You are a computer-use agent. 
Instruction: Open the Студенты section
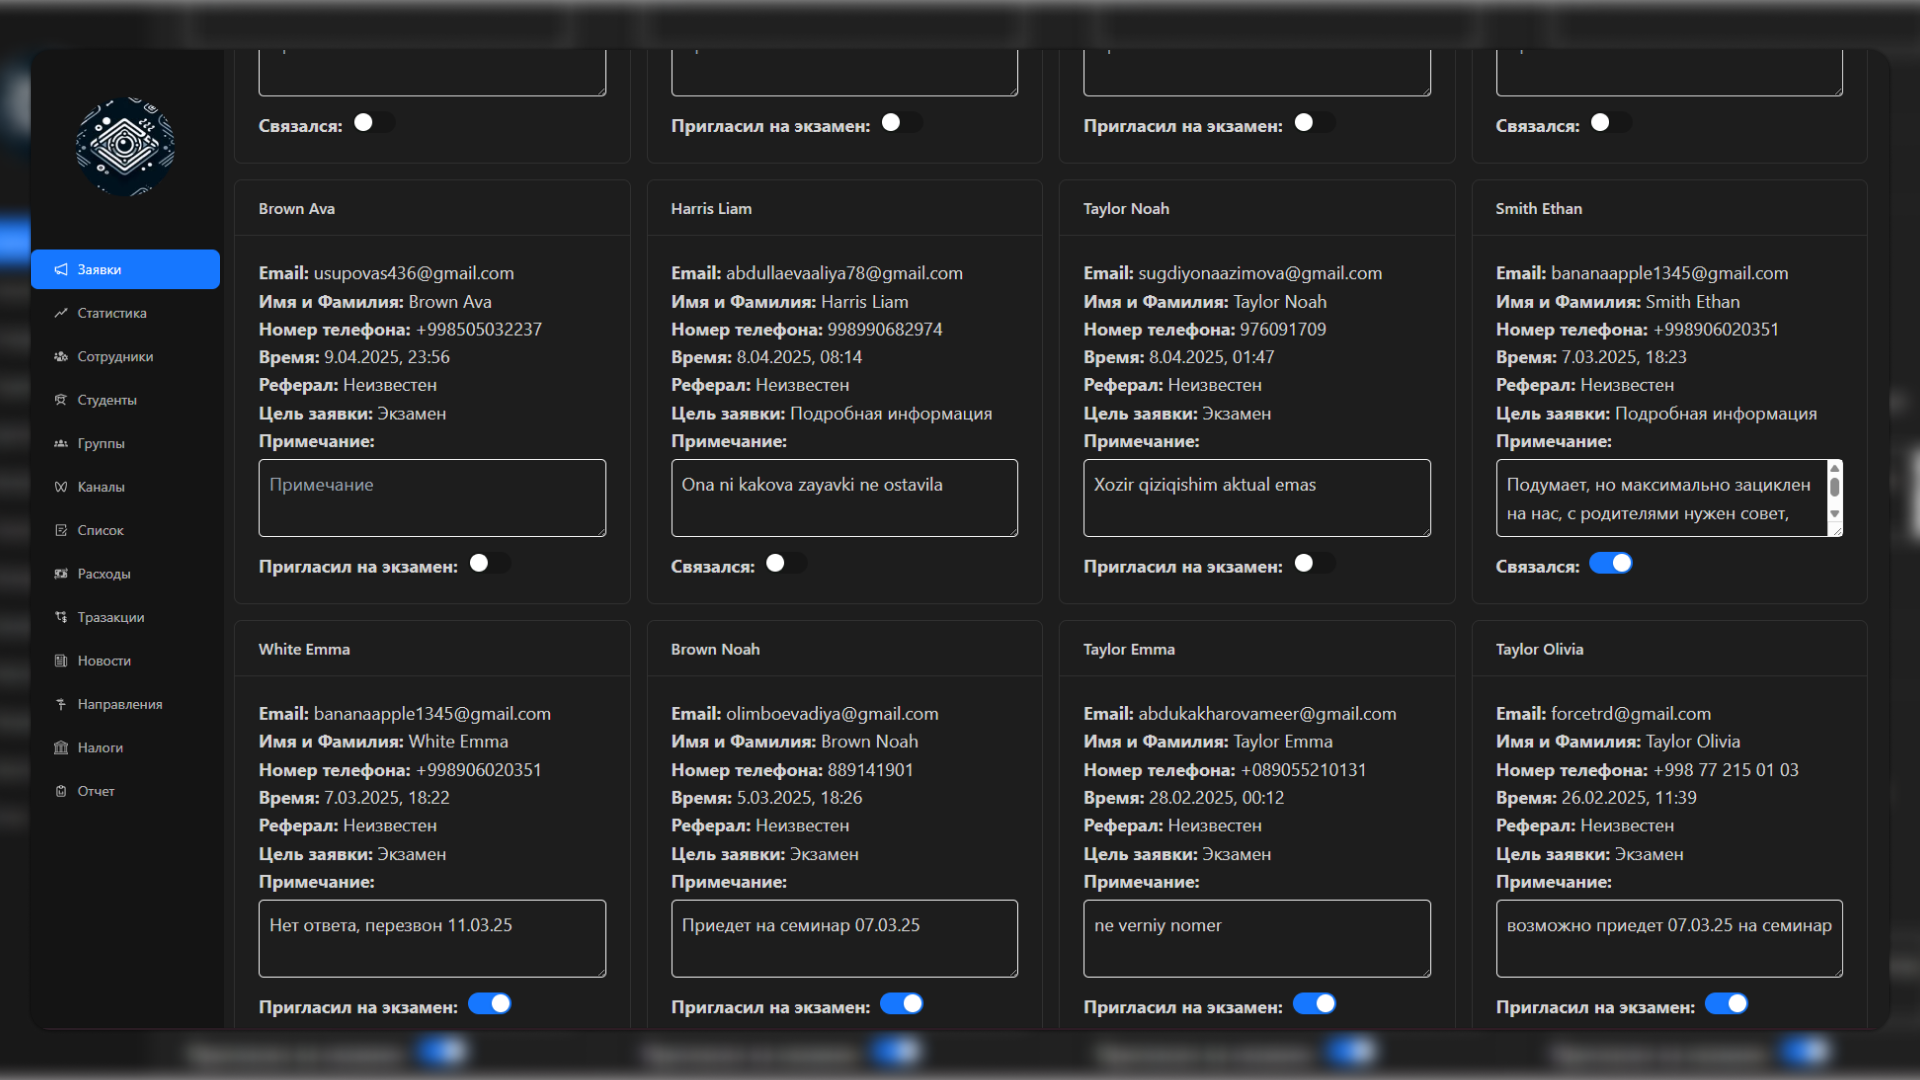pos(125,400)
